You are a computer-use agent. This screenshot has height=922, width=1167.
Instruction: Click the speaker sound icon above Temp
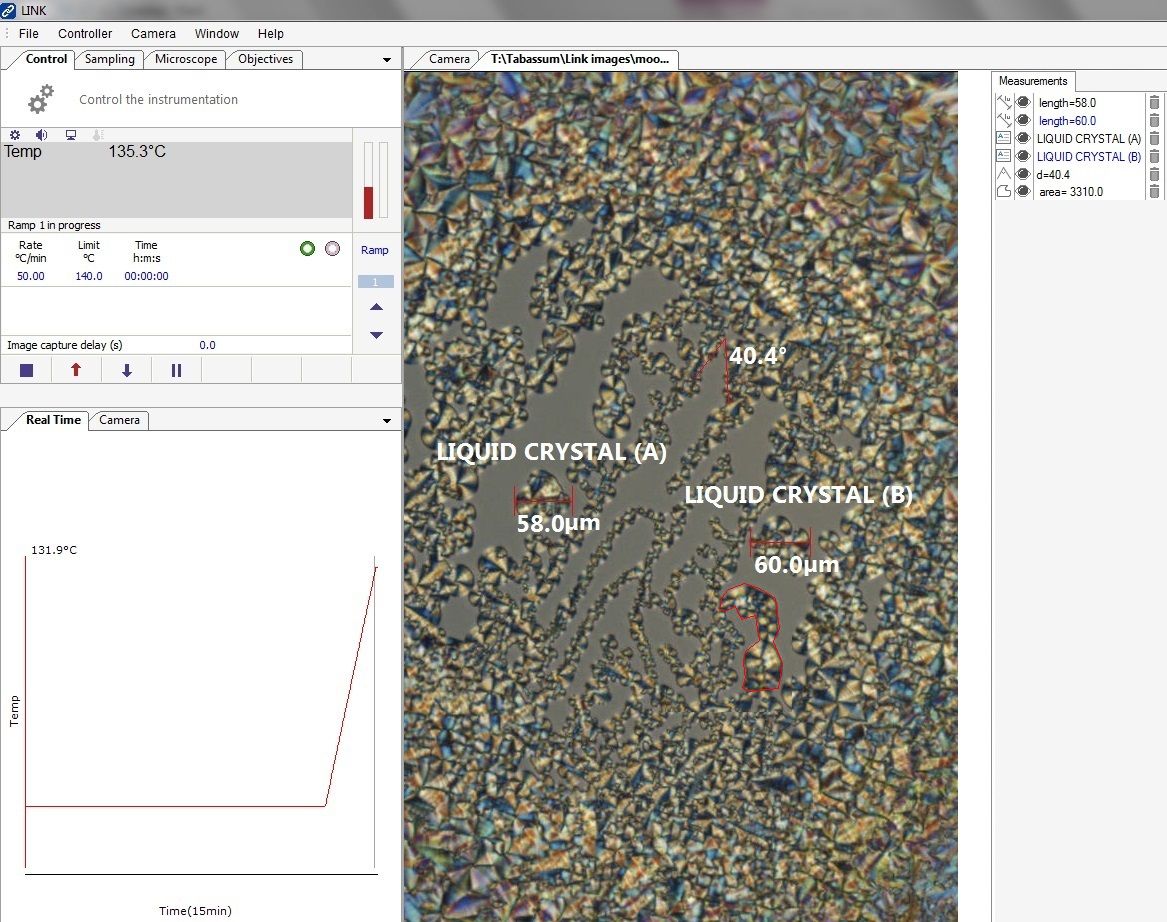42,135
